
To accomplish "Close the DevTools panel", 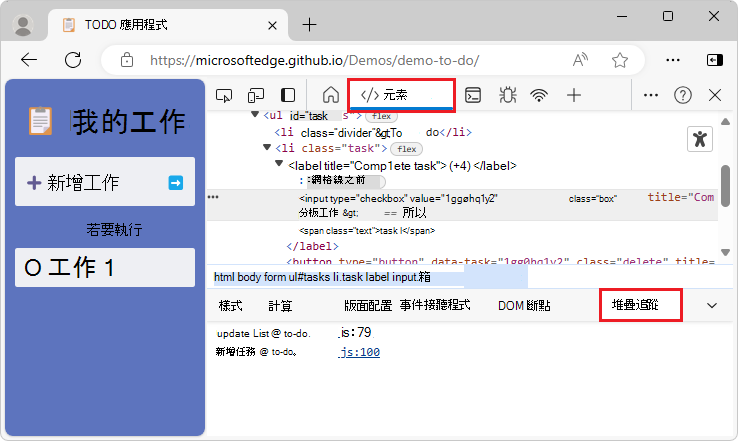I will 714,95.
